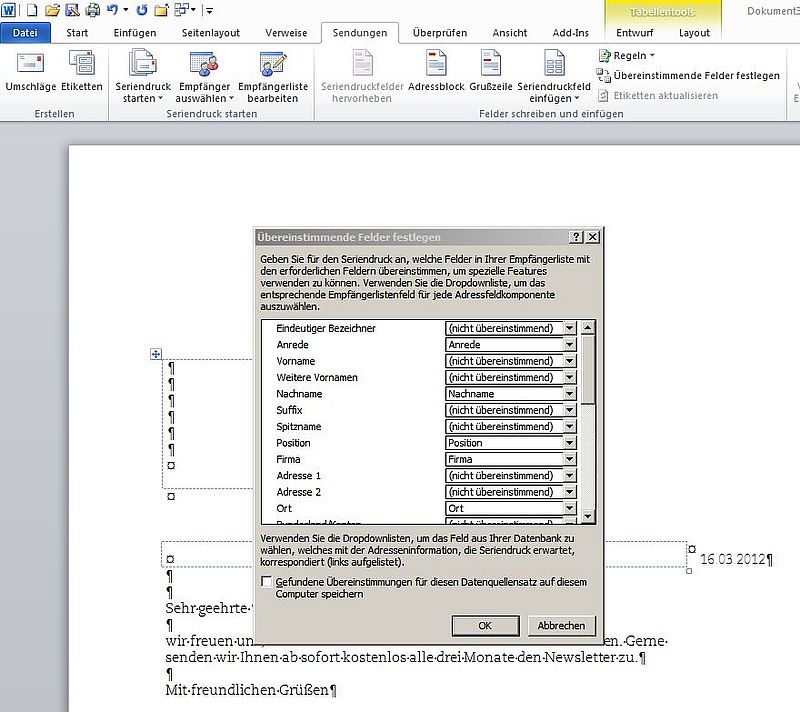
Task: Switch to Tabellentools Entwurf tab
Action: (634, 33)
